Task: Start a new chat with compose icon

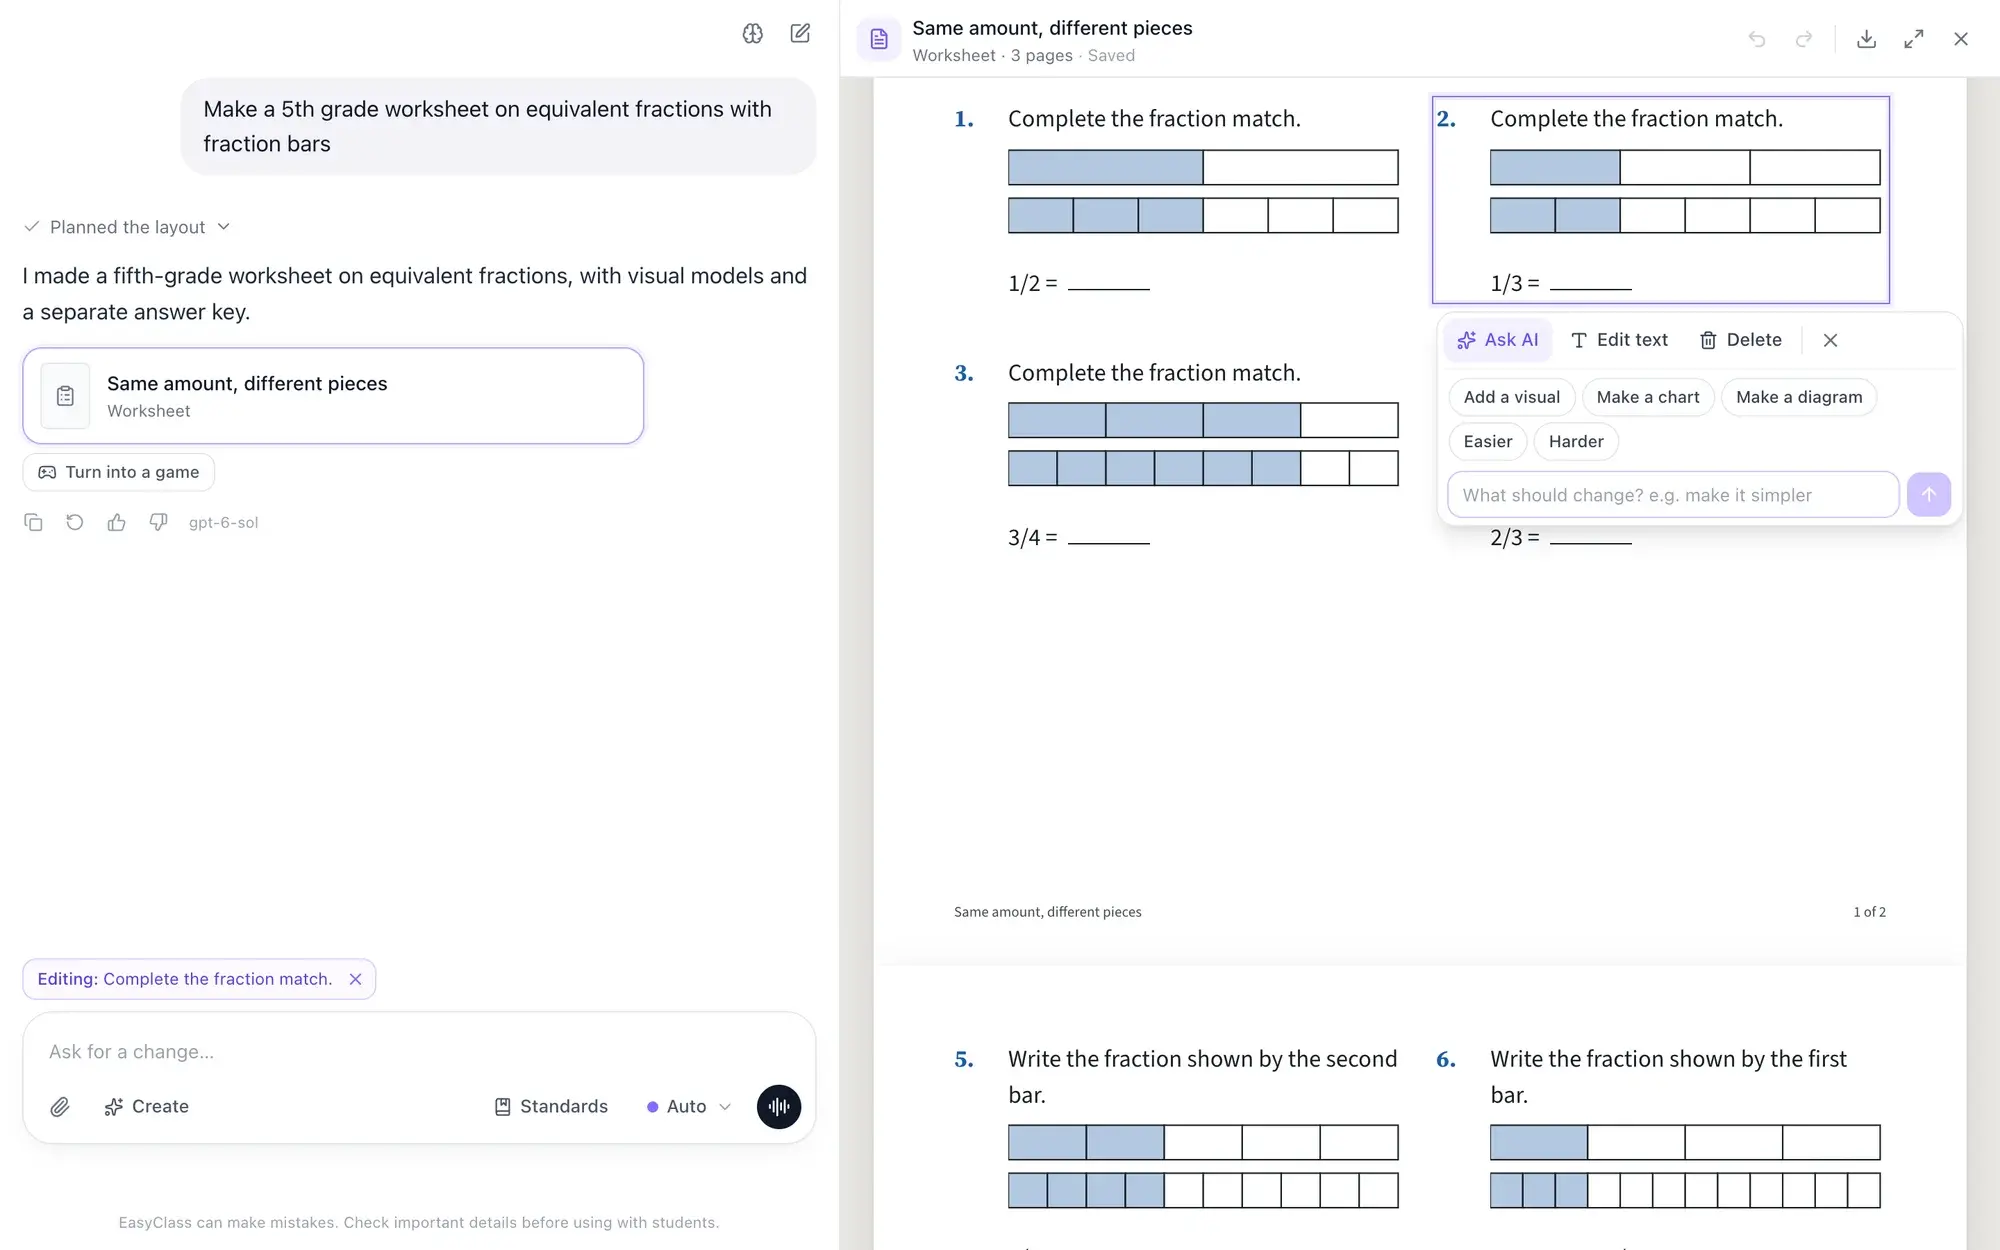Action: click(800, 33)
